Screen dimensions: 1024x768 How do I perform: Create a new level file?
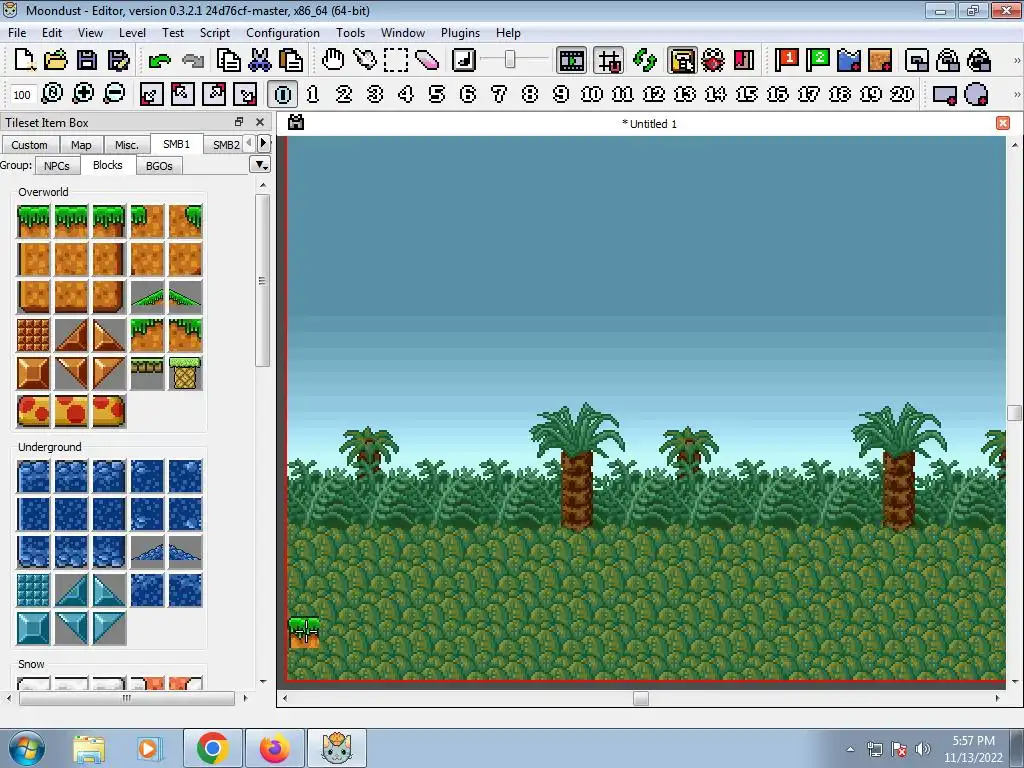point(24,60)
